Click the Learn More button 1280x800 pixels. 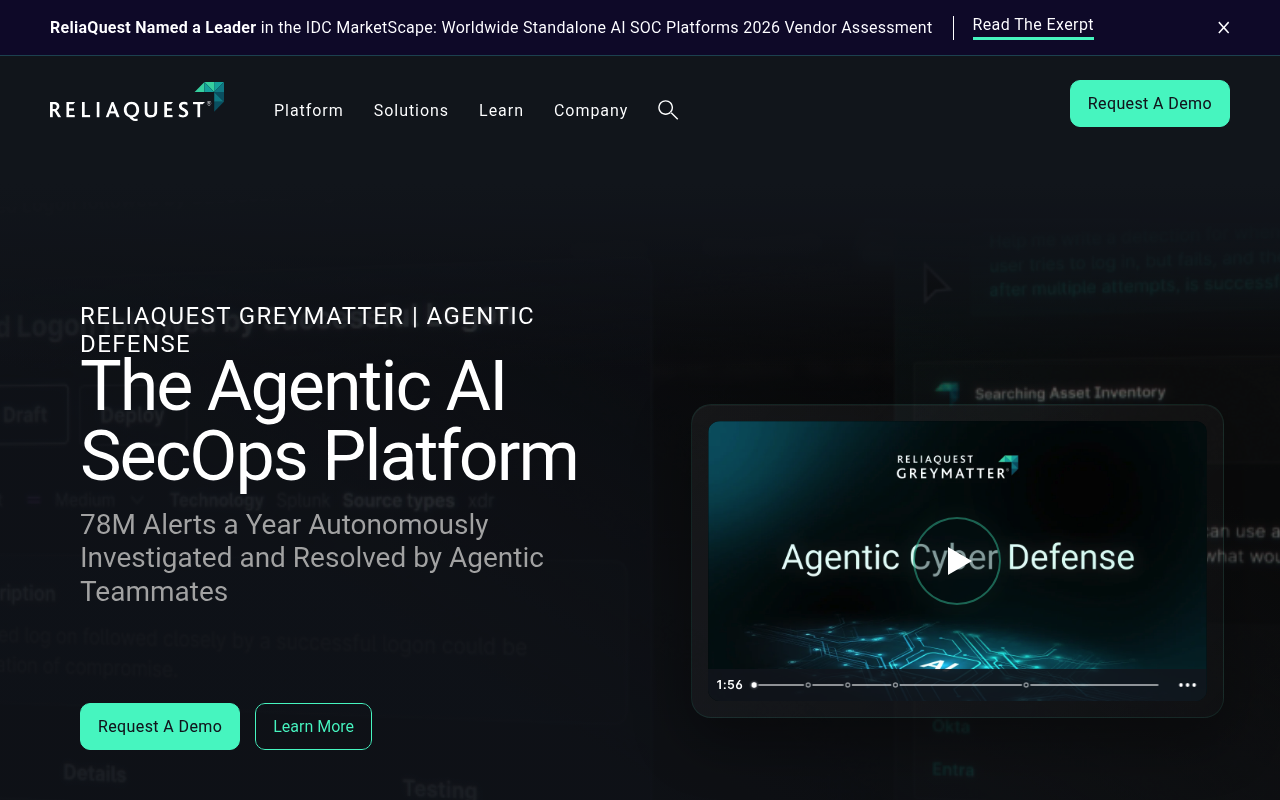[314, 727]
